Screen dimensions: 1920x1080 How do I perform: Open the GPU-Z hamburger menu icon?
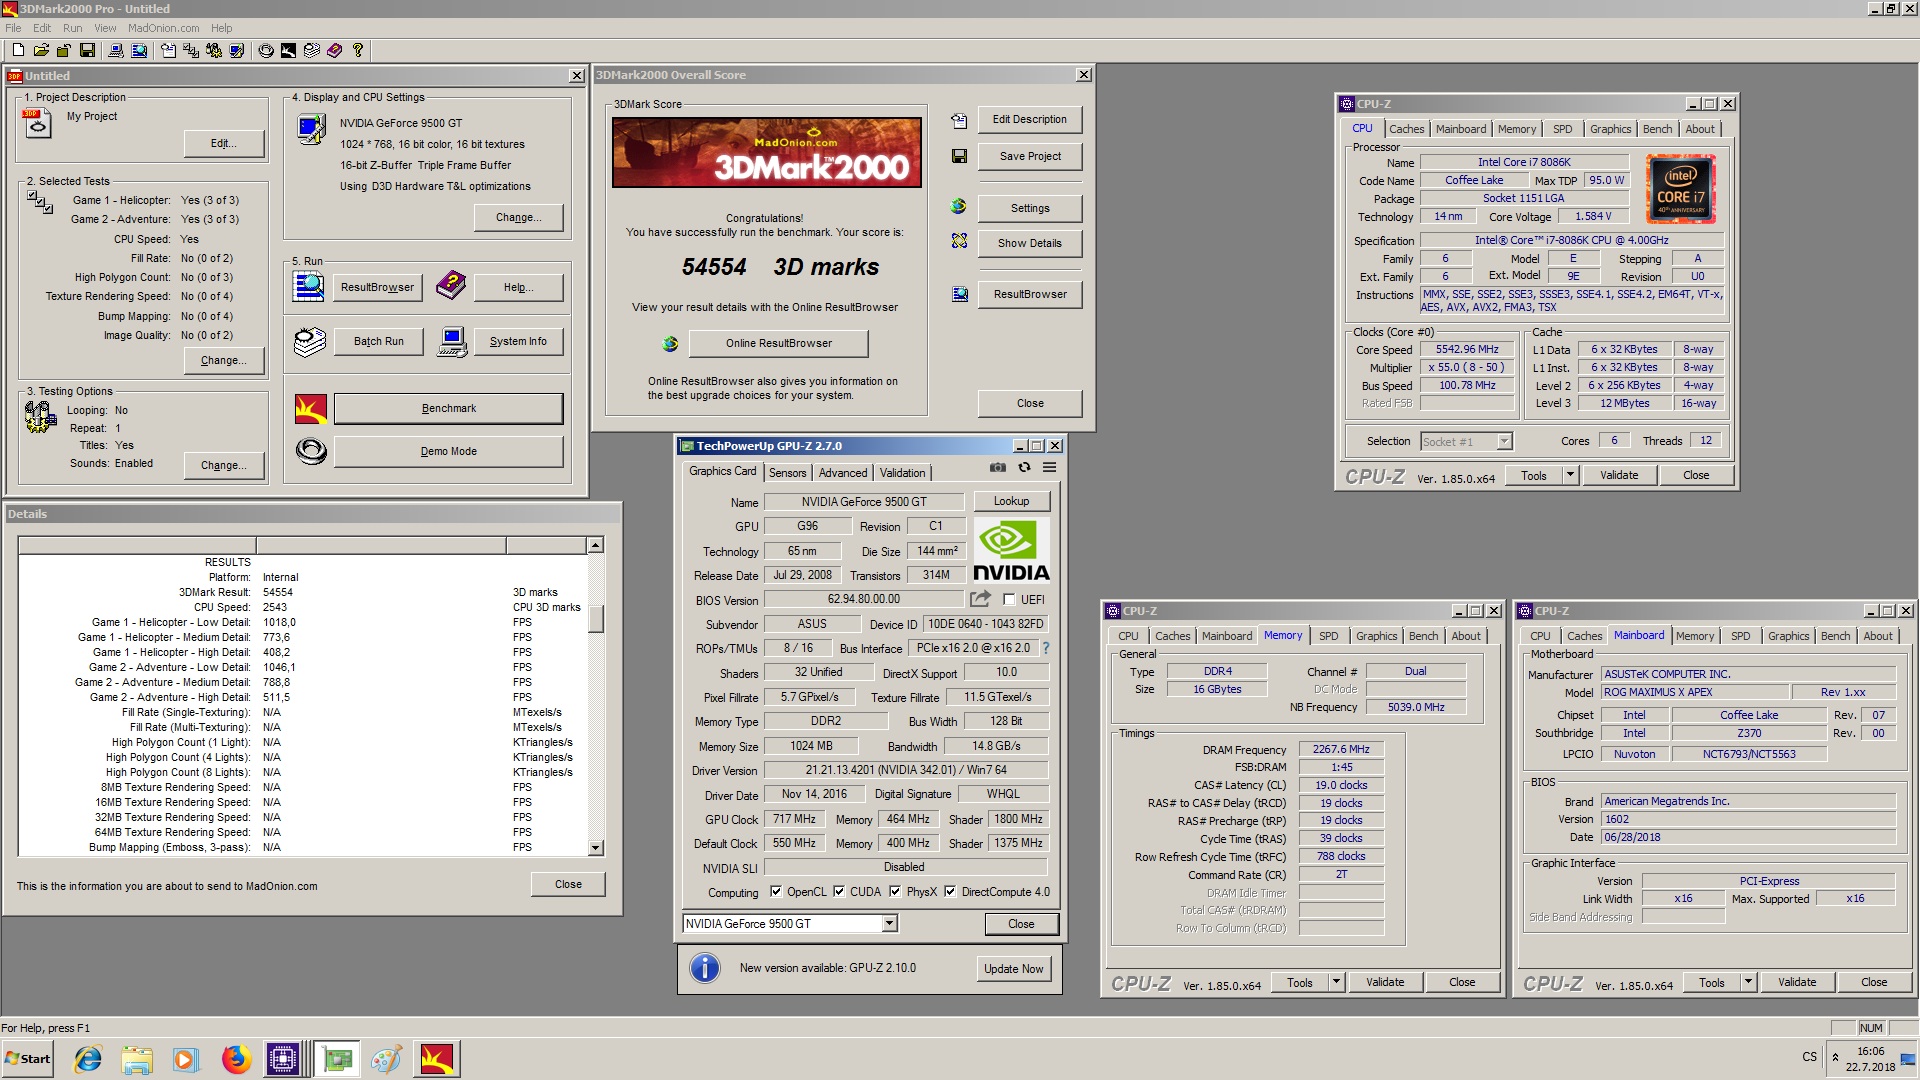click(x=1049, y=467)
